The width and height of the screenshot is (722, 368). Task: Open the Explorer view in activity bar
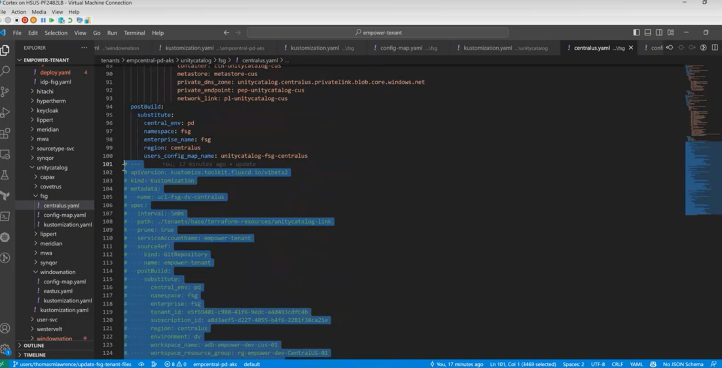pyautogui.click(x=5, y=50)
